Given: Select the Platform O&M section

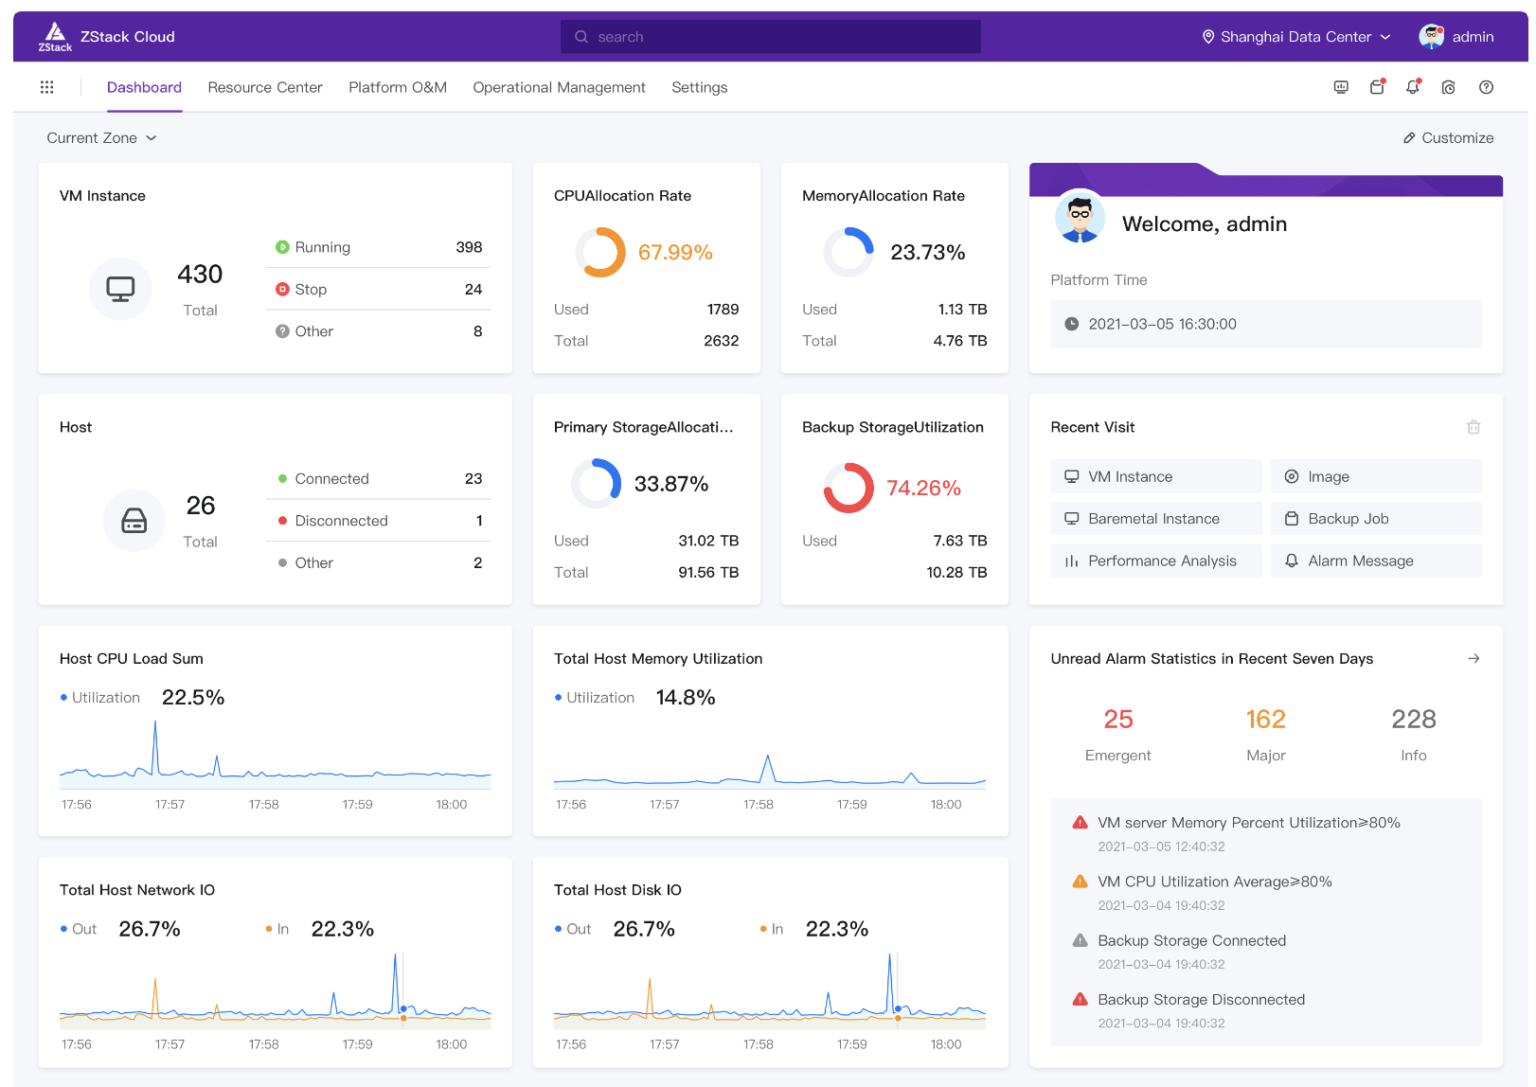Looking at the screenshot, I should [397, 87].
